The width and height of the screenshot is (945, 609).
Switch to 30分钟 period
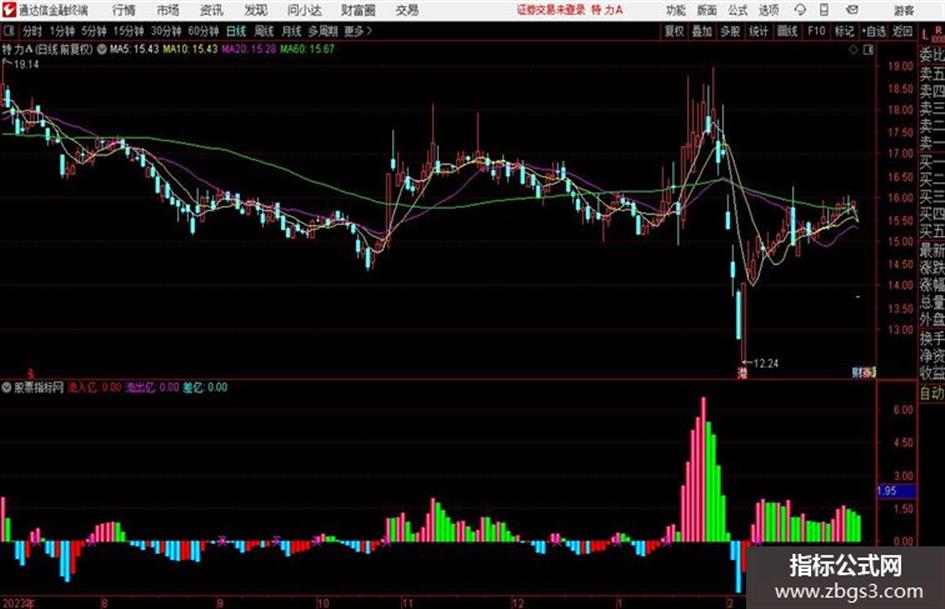[x=166, y=31]
